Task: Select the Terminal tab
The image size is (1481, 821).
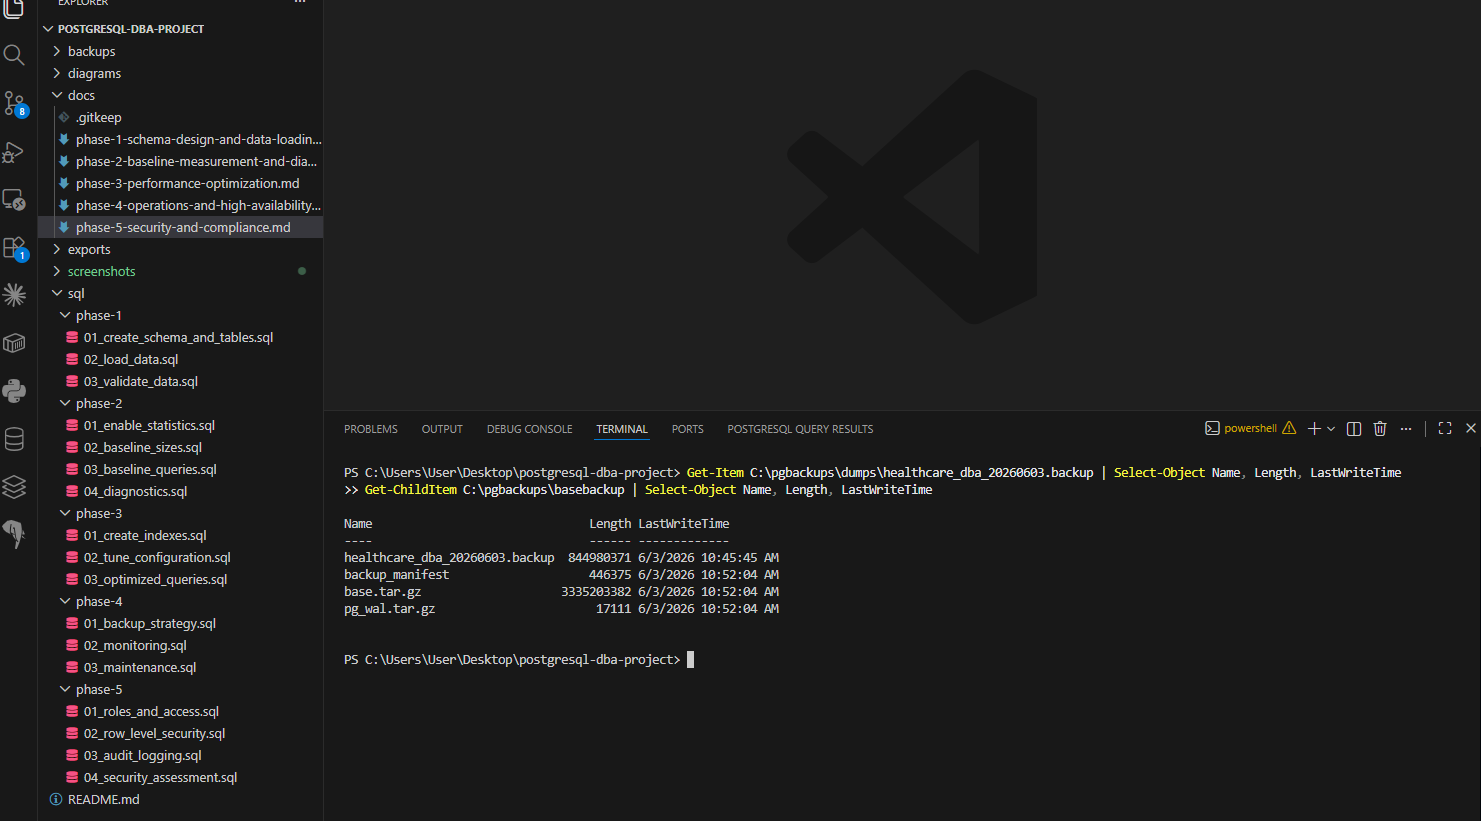Action: 622,429
